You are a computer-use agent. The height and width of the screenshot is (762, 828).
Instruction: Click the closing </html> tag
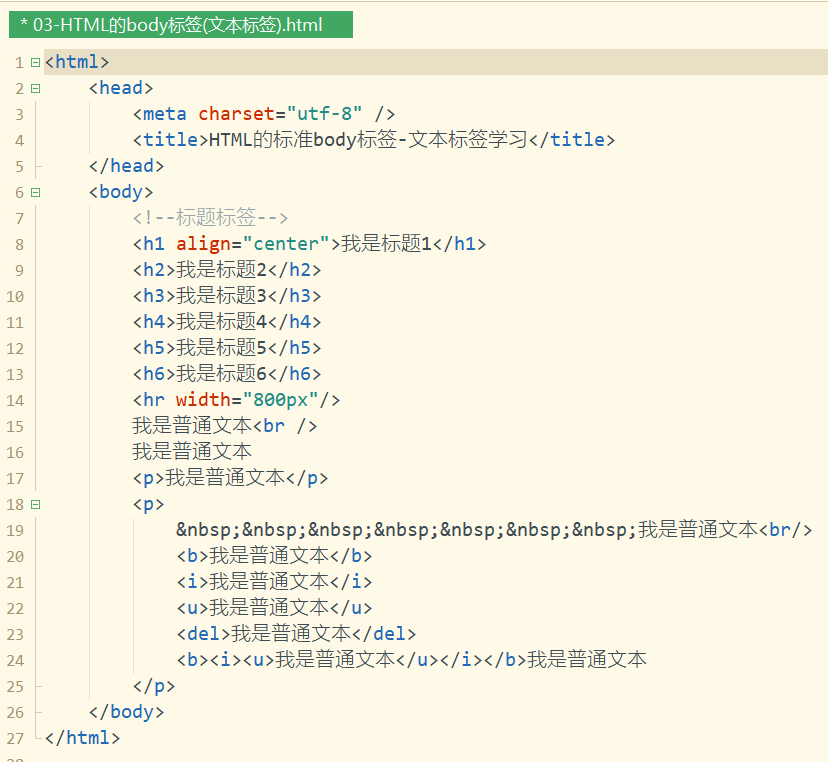(82, 737)
